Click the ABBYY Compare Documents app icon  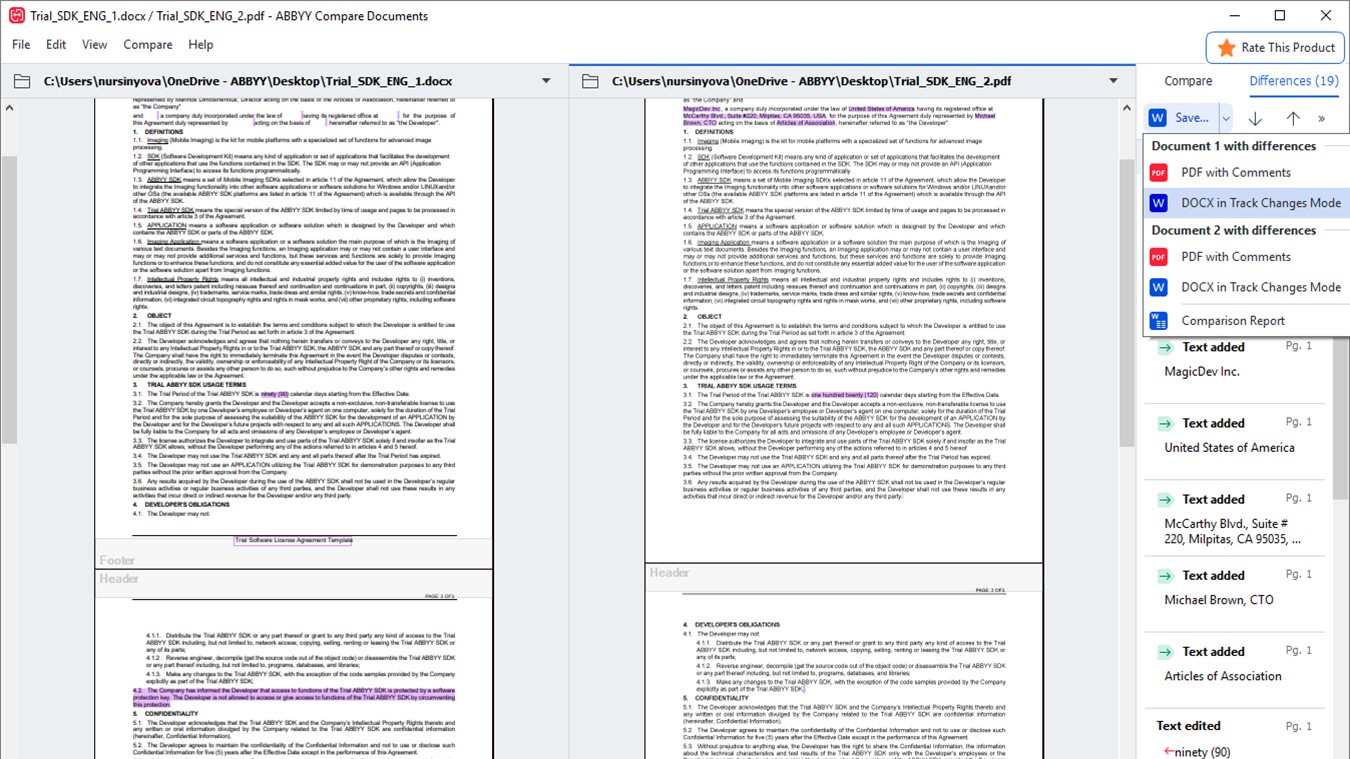tap(16, 15)
